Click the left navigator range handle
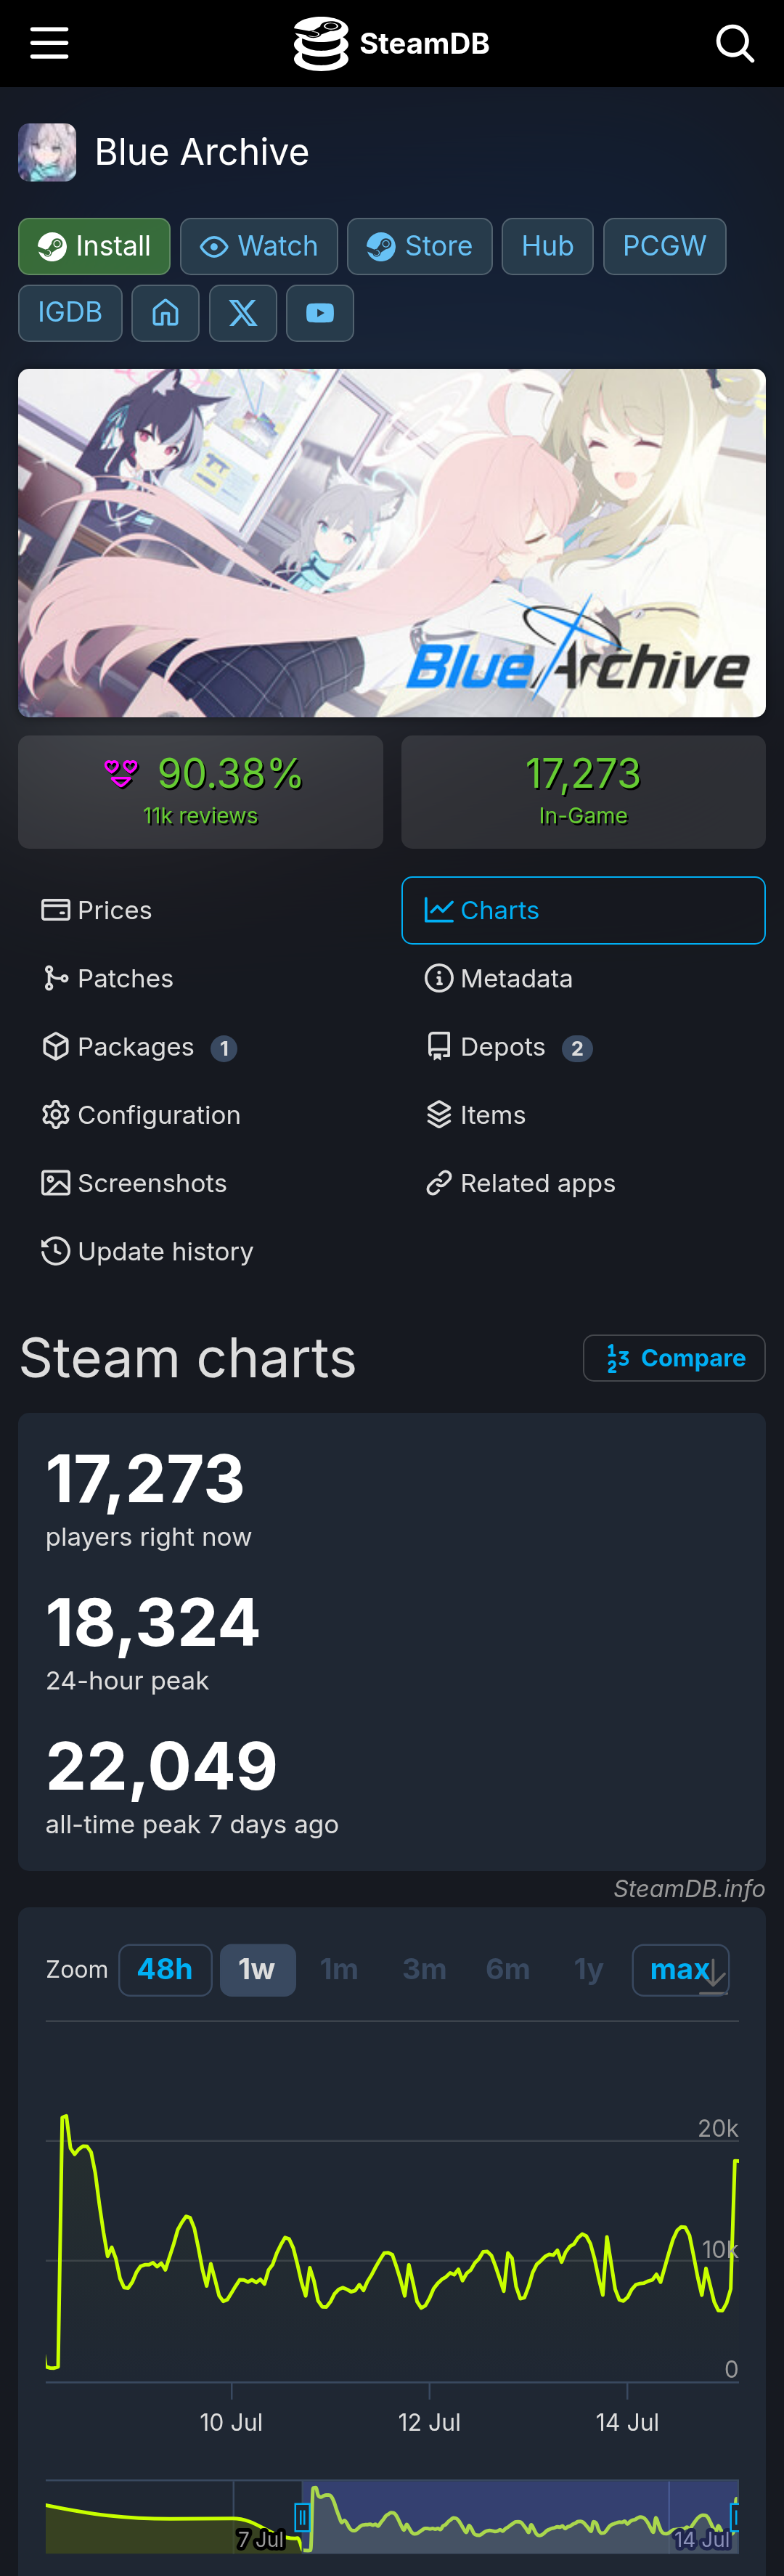 point(302,2515)
